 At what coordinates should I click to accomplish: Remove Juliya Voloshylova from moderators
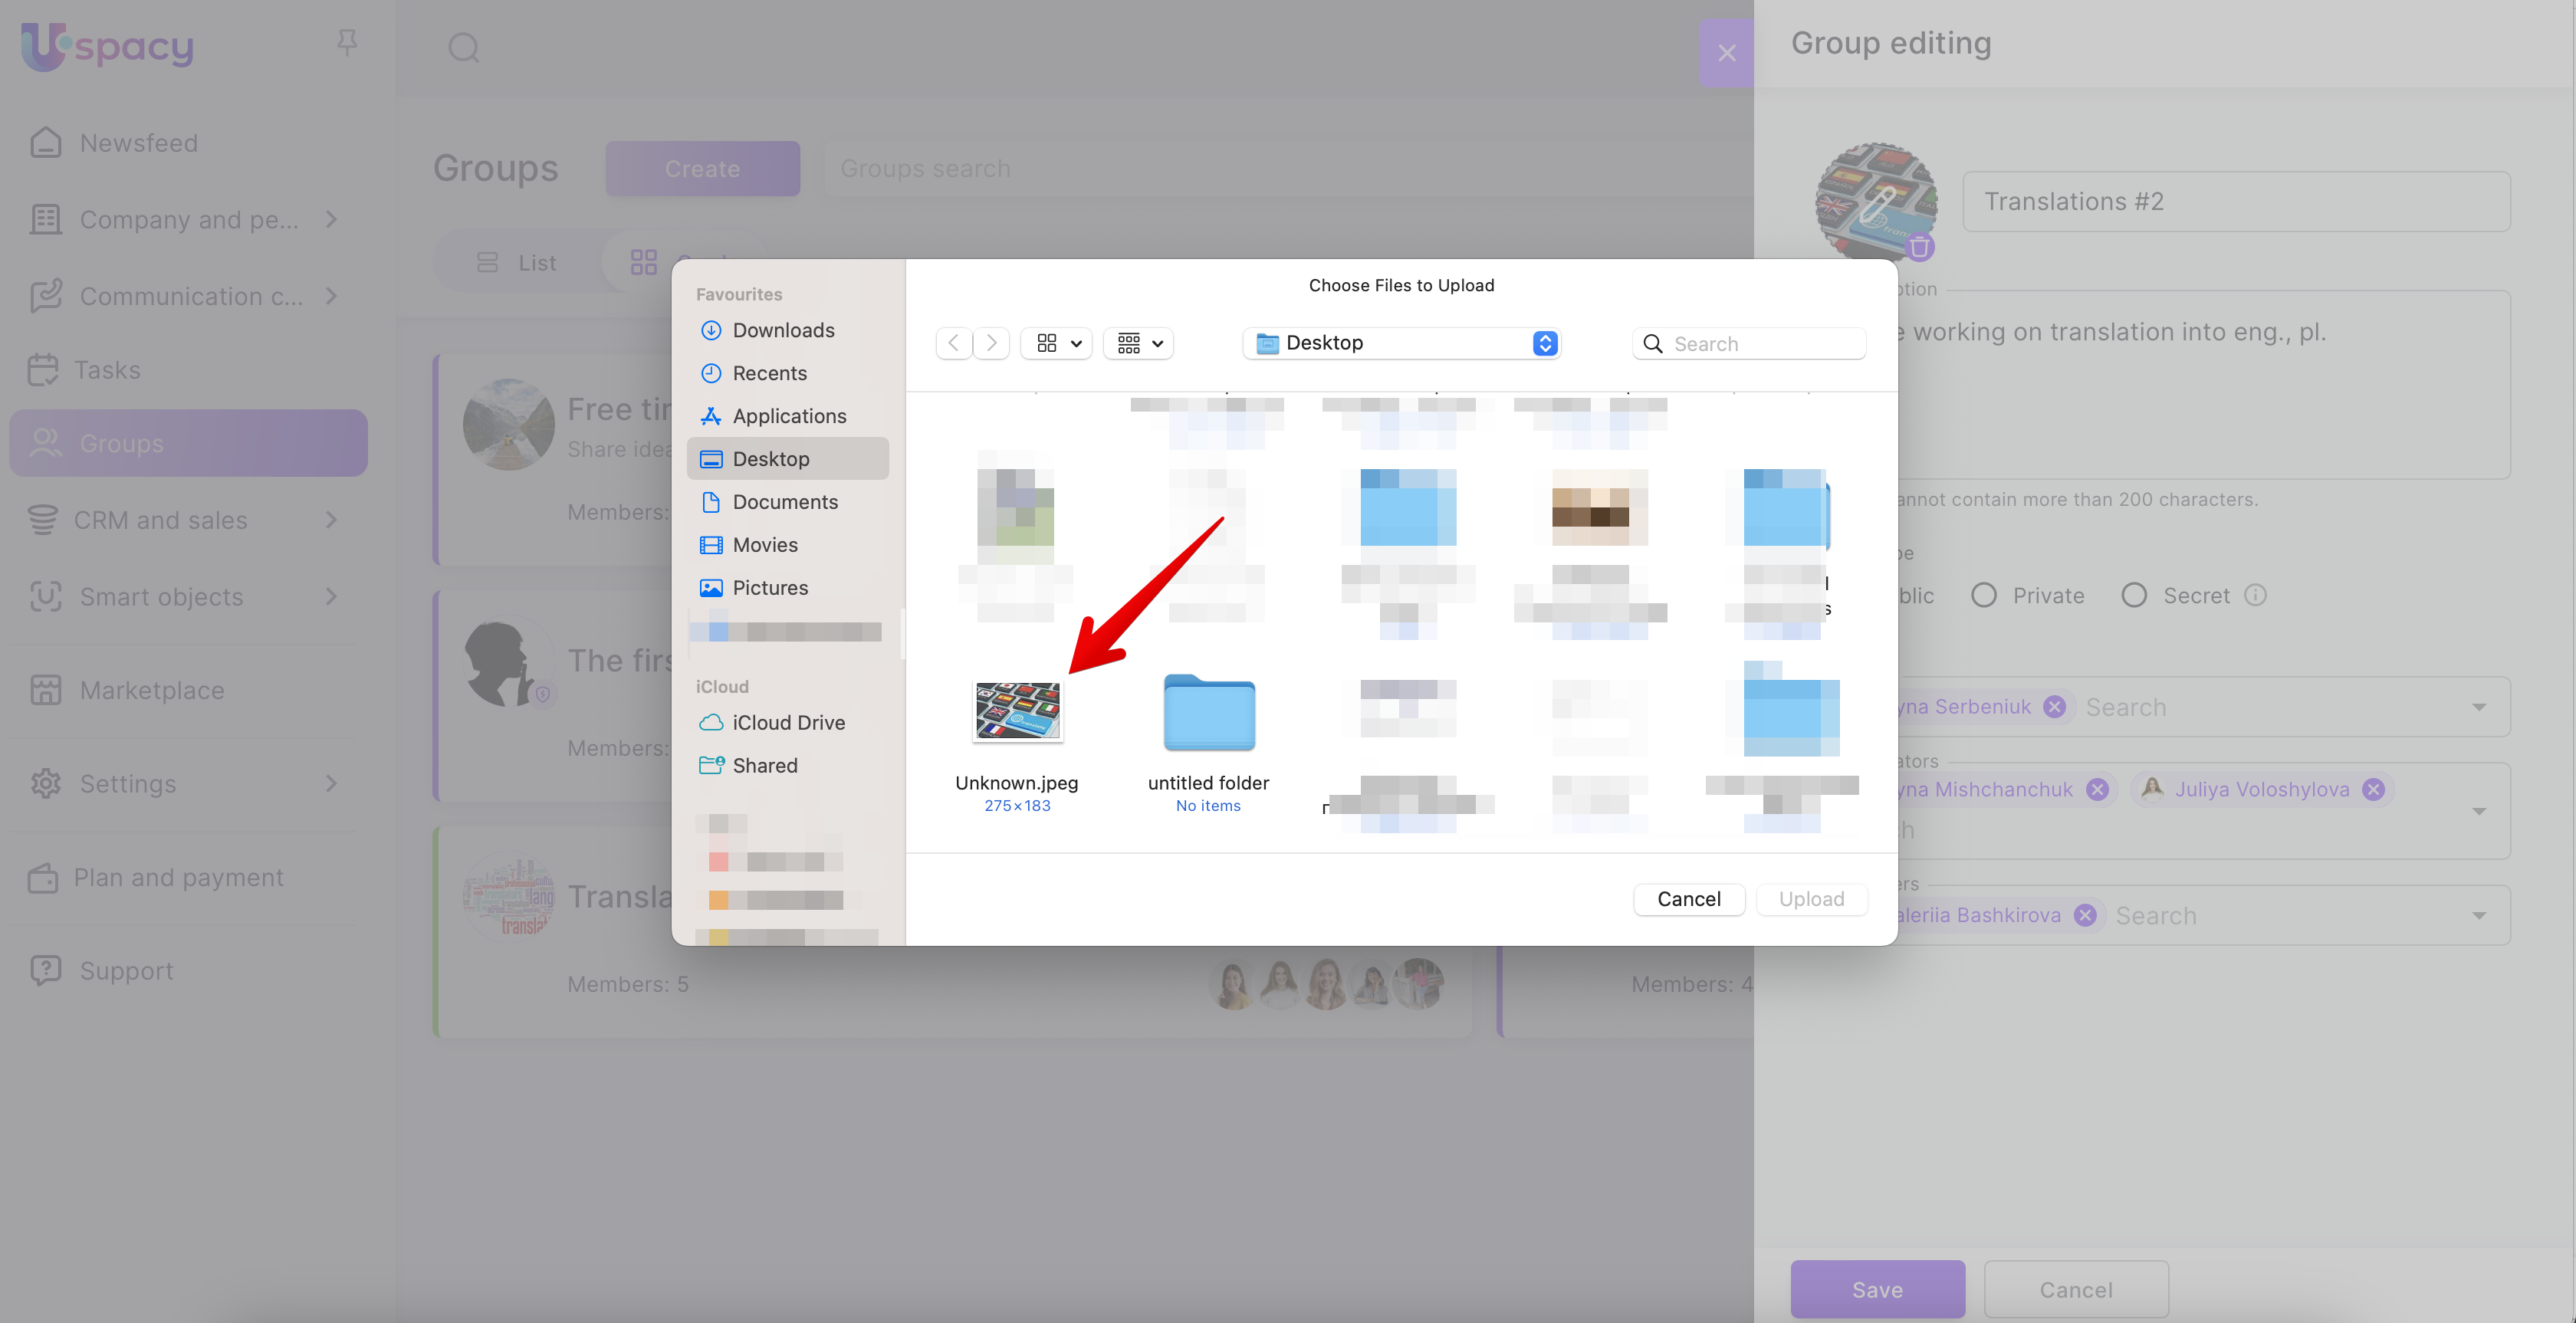(x=2373, y=789)
